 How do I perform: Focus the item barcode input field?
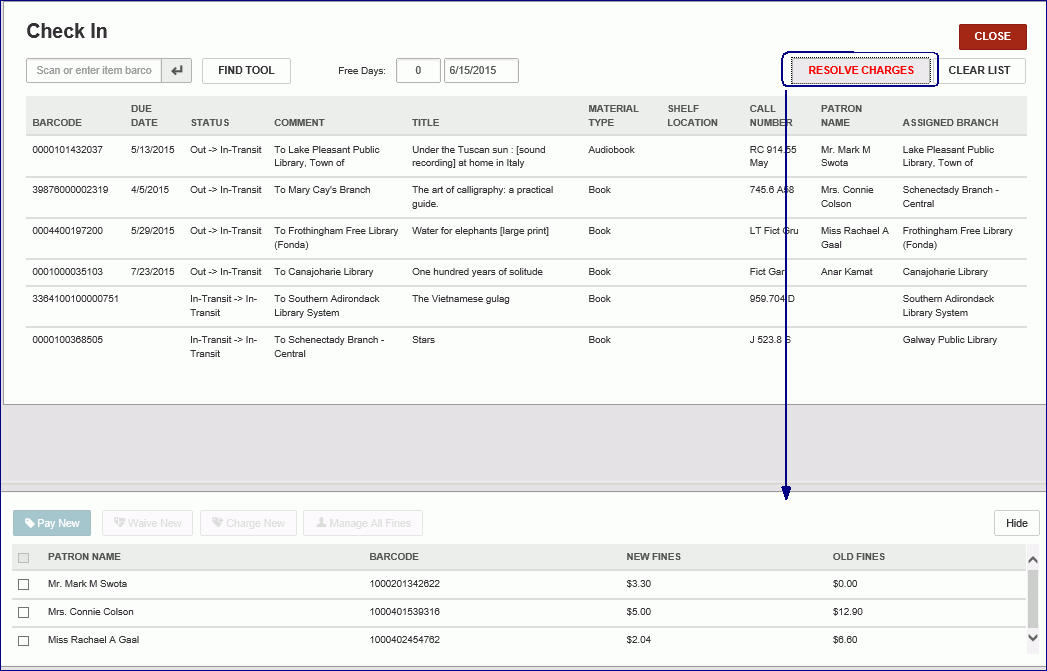coord(94,70)
